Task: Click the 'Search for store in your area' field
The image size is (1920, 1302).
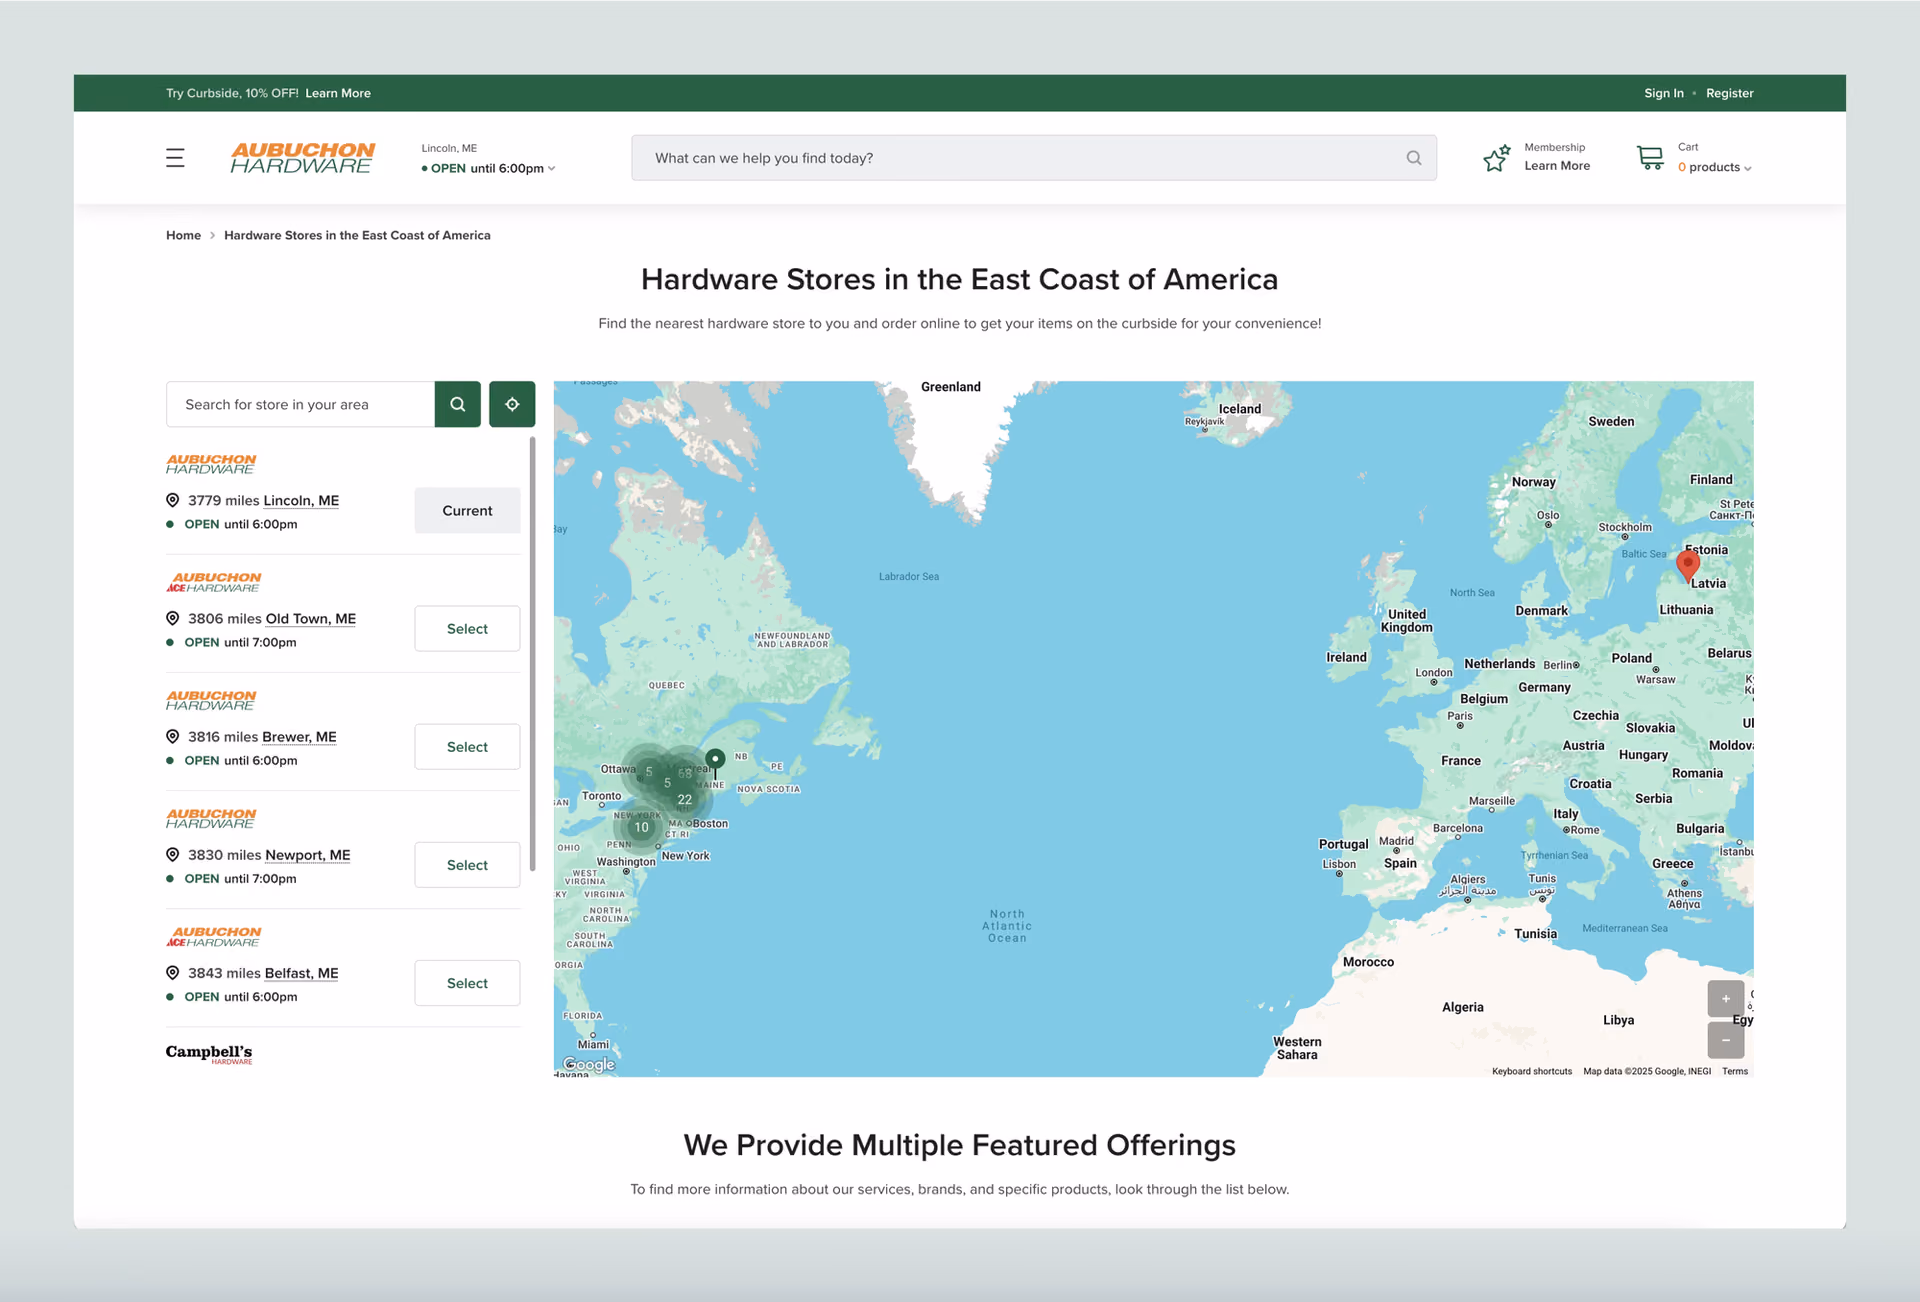Action: [300, 404]
